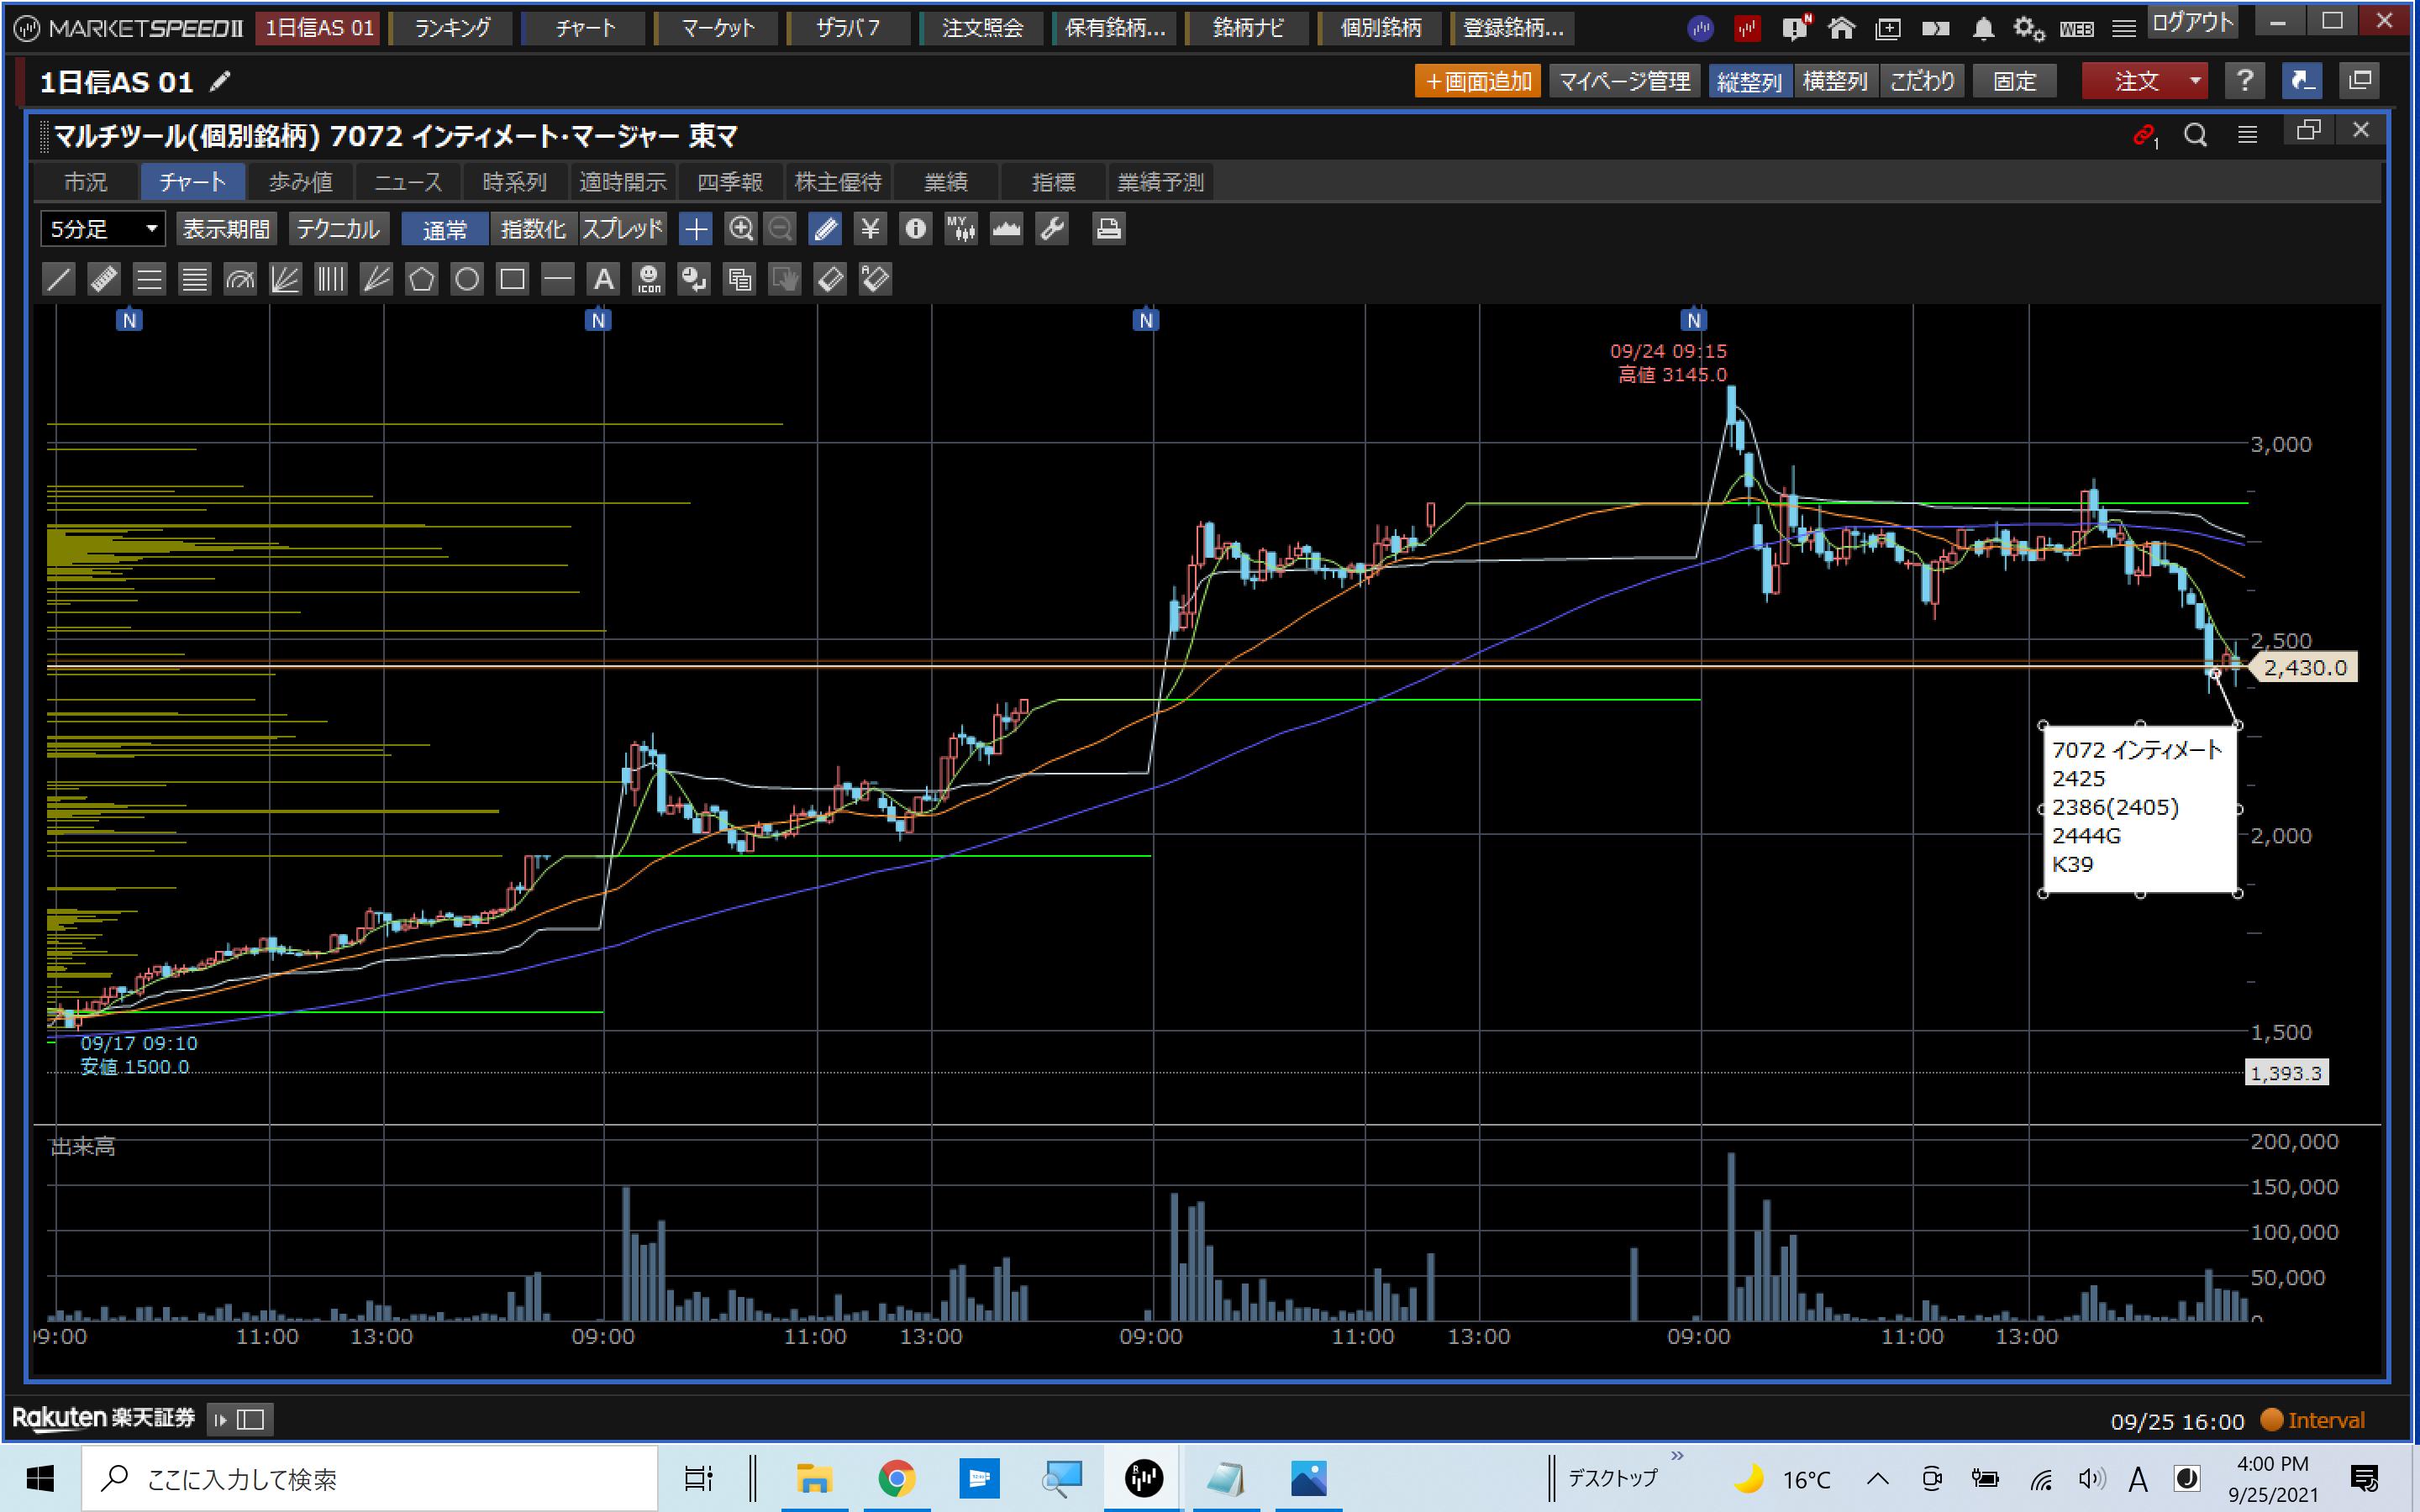The image size is (2420, 1512).
Task: Open the wrench chart settings icon
Action: (x=1052, y=229)
